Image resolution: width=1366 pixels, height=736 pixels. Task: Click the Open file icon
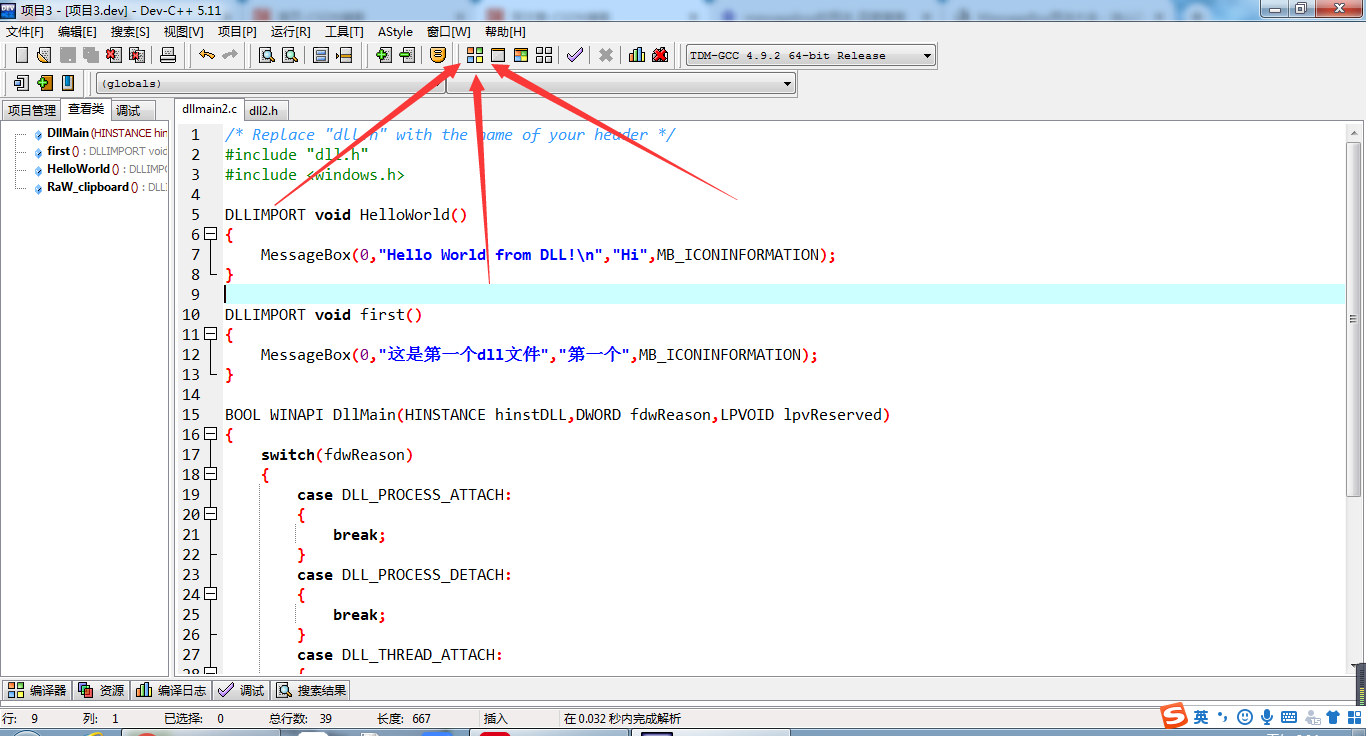pos(44,55)
